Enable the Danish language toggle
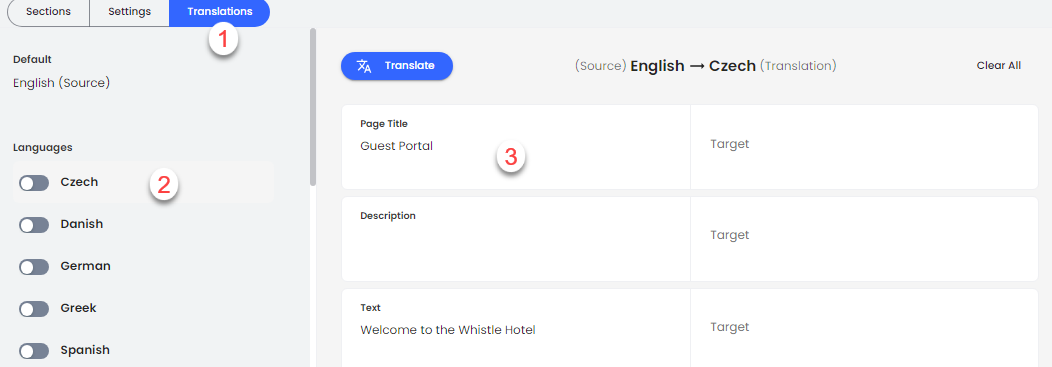The height and width of the screenshot is (367, 1052). click(x=34, y=225)
